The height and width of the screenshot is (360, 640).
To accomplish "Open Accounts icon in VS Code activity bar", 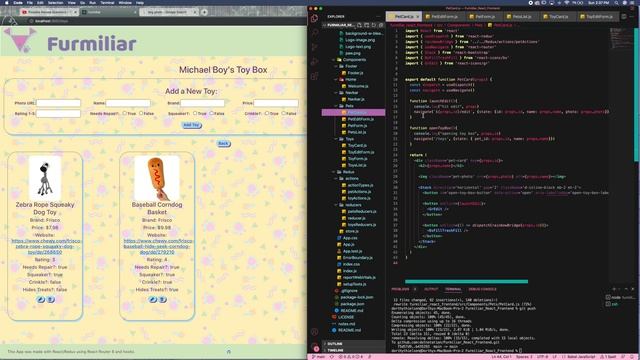I will click(314, 332).
